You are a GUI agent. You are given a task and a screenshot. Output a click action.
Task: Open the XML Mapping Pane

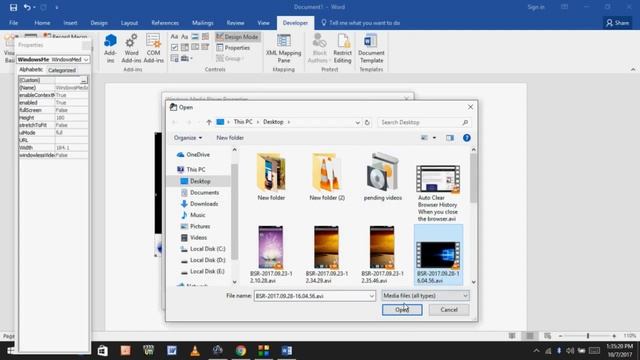pyautogui.click(x=284, y=49)
